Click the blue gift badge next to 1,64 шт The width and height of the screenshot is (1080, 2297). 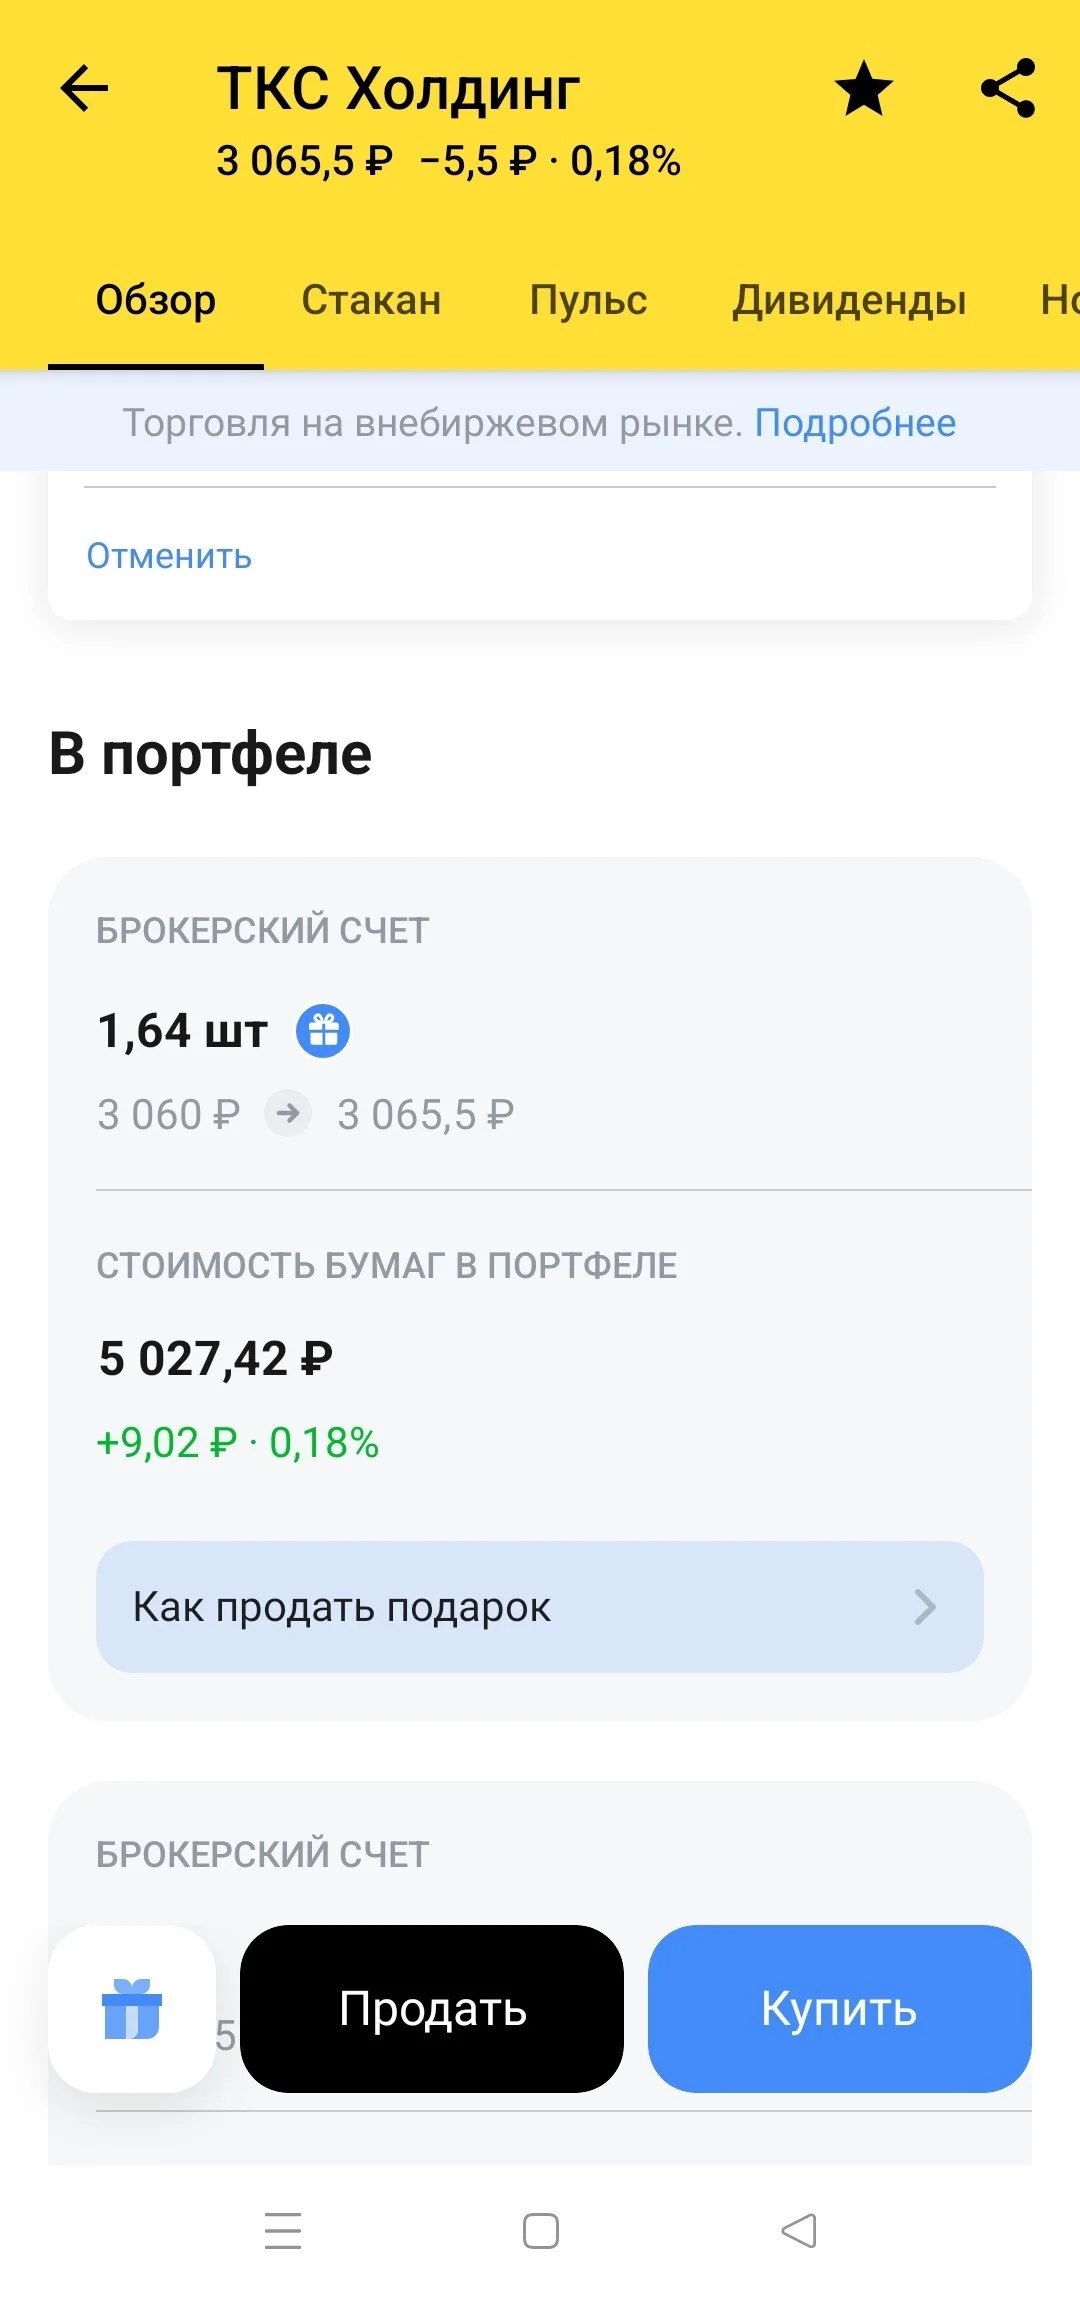point(323,1031)
